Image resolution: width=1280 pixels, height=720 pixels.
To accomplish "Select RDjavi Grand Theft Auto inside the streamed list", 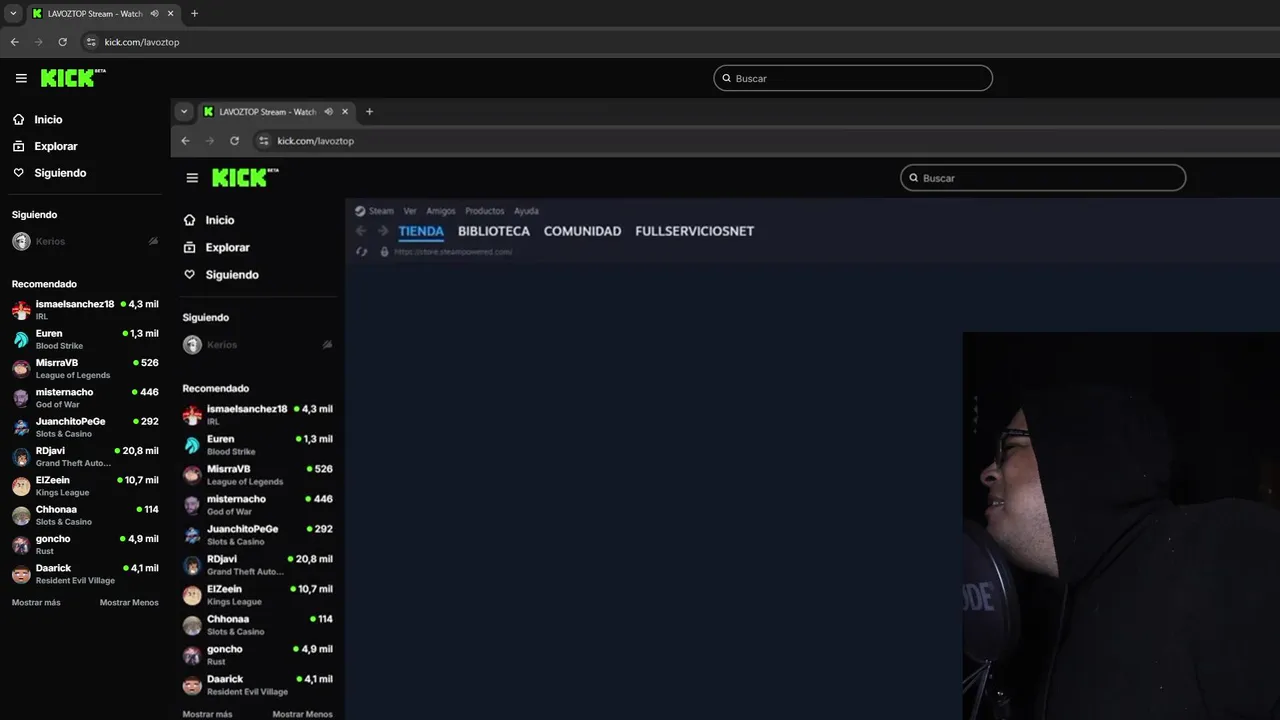I will [258, 565].
